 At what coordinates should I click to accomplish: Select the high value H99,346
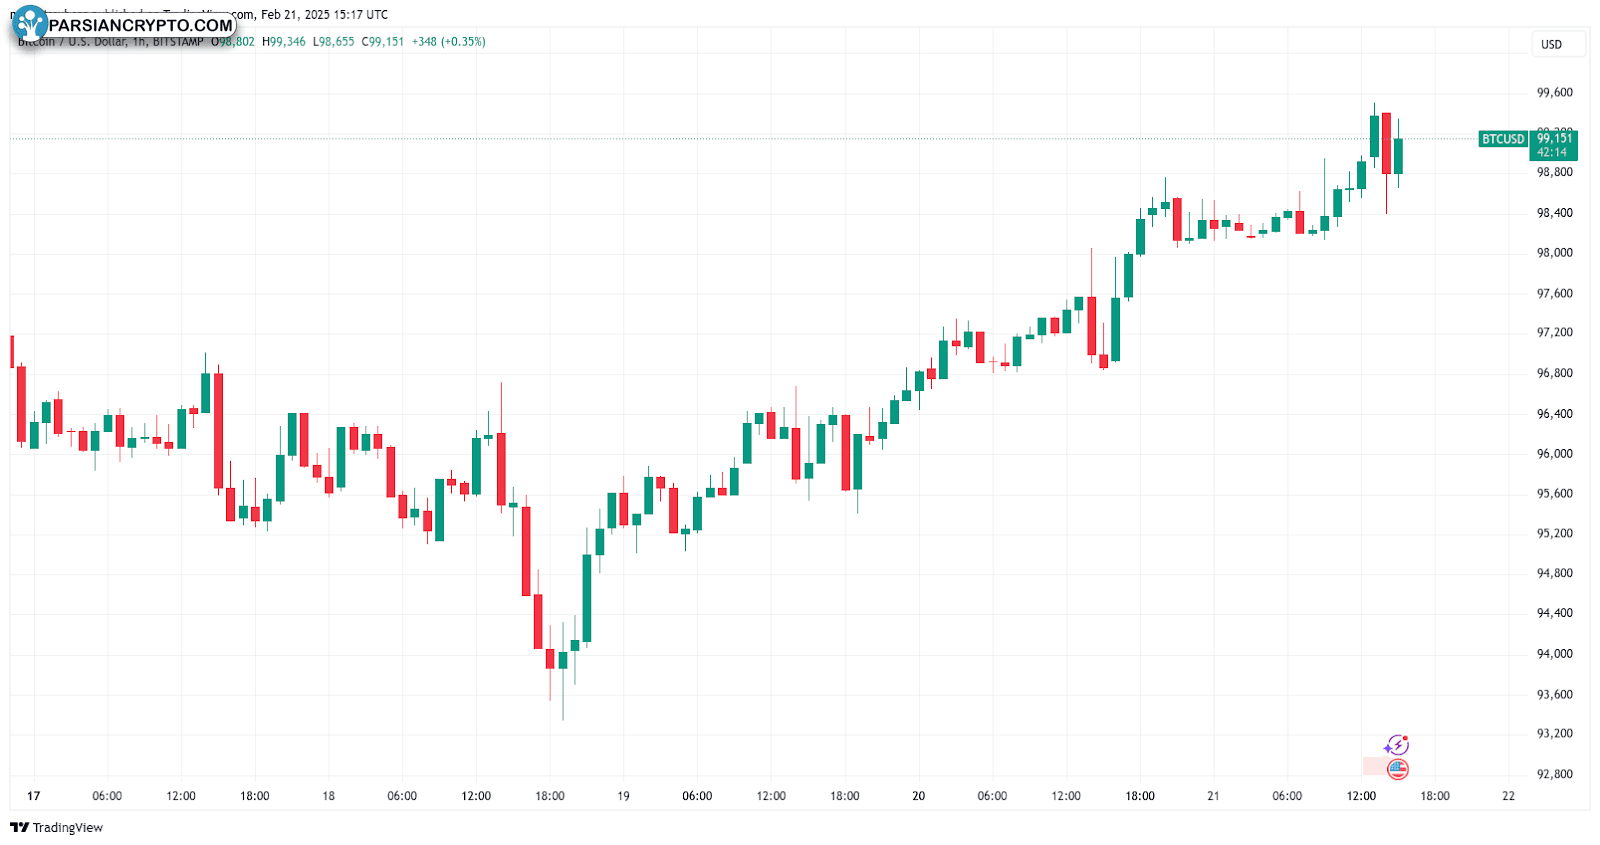pyautogui.click(x=284, y=42)
